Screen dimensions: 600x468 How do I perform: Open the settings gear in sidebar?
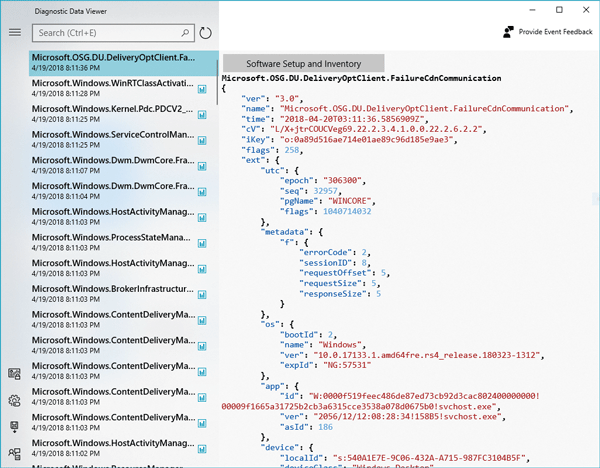tap(15, 401)
